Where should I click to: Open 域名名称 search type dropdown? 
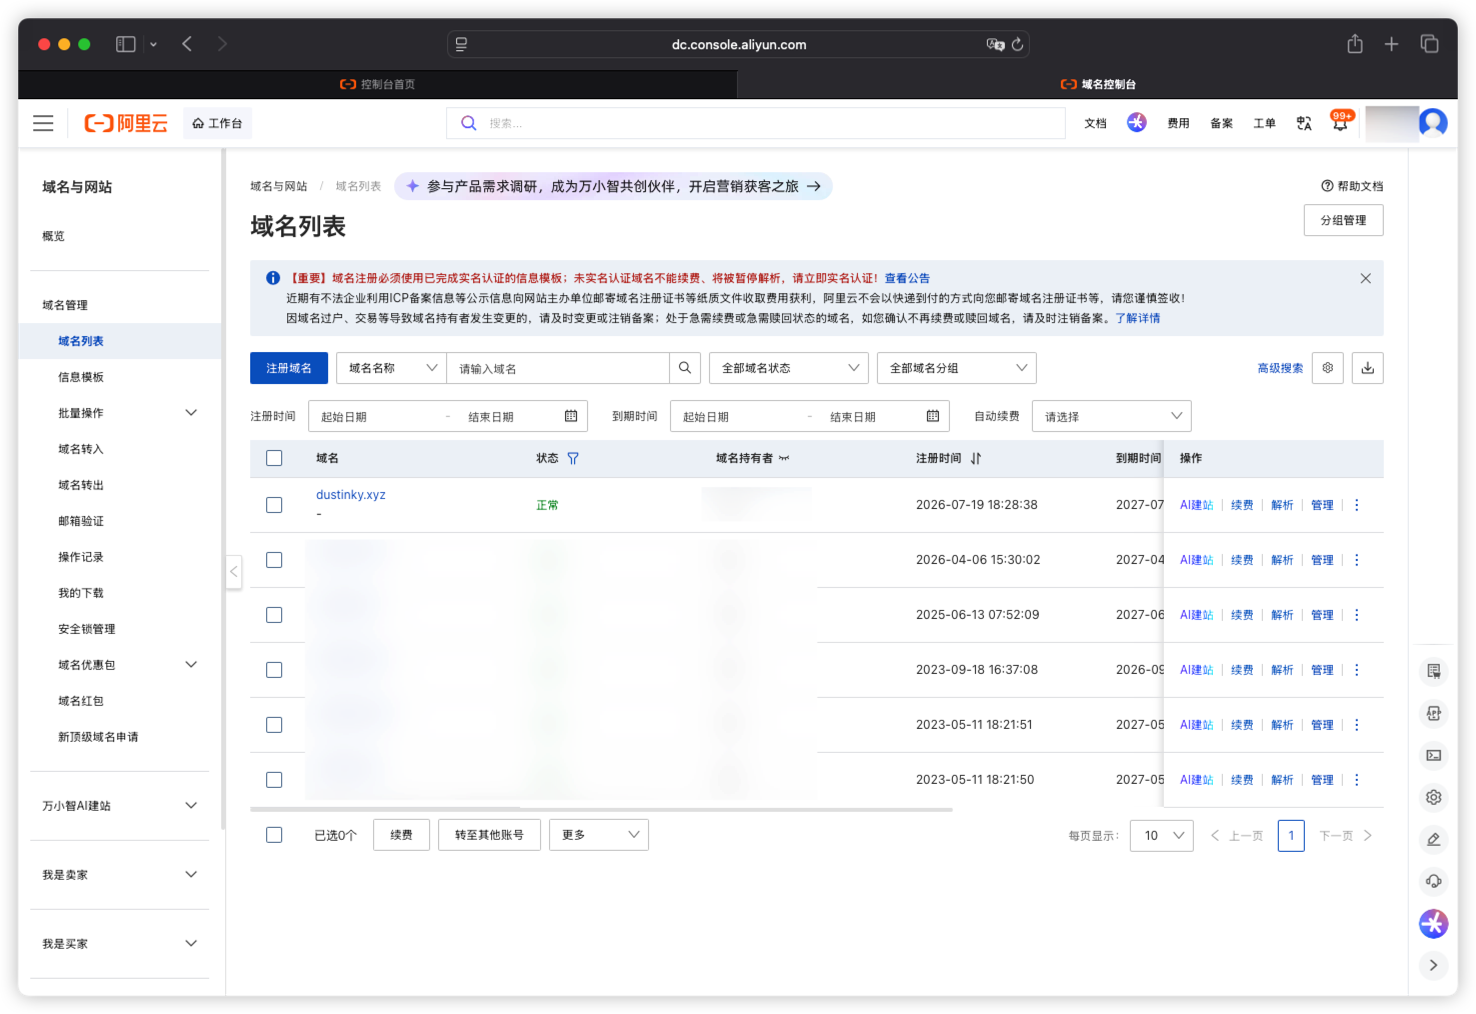point(391,368)
